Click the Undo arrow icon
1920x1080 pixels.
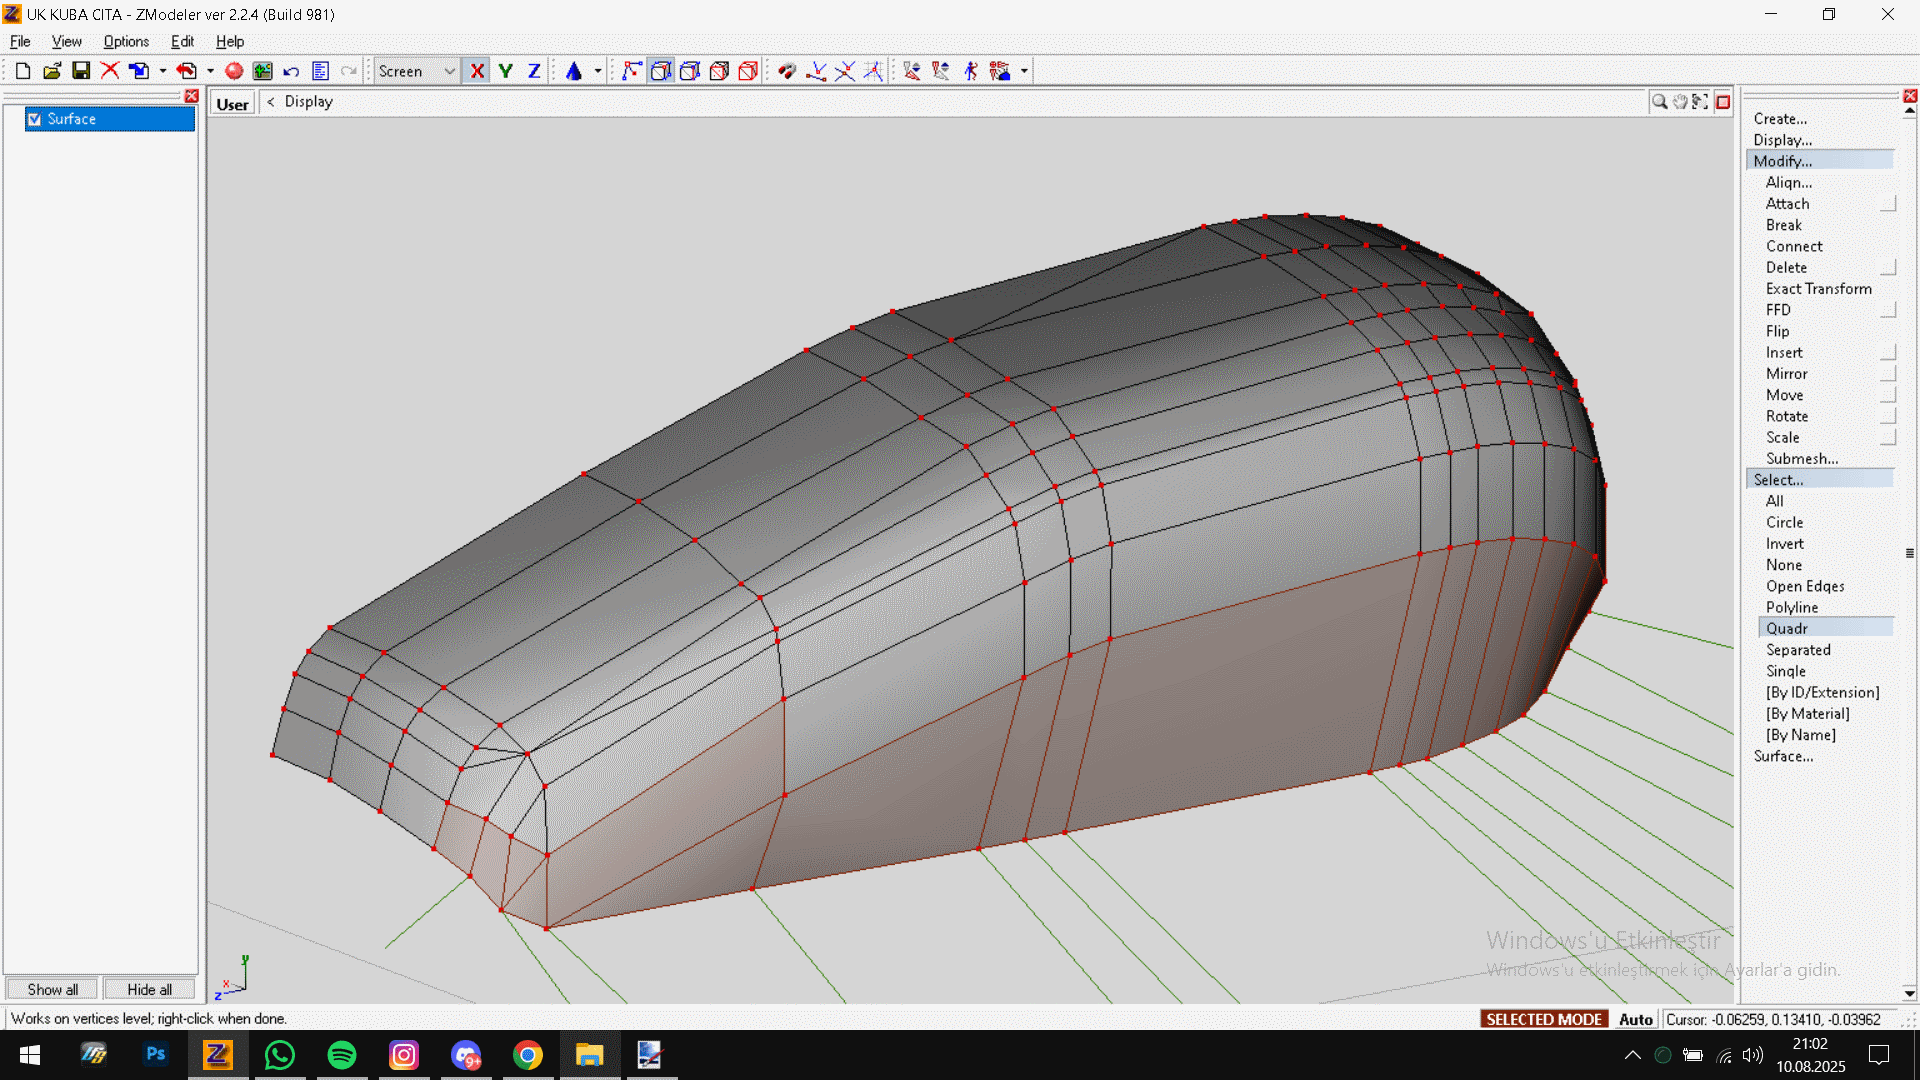tap(291, 71)
